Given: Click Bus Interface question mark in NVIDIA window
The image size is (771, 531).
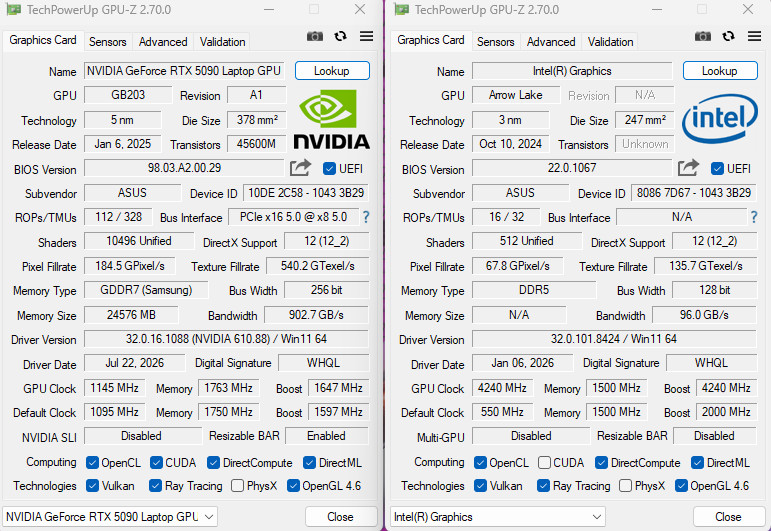Looking at the screenshot, I should pyautogui.click(x=366, y=217).
